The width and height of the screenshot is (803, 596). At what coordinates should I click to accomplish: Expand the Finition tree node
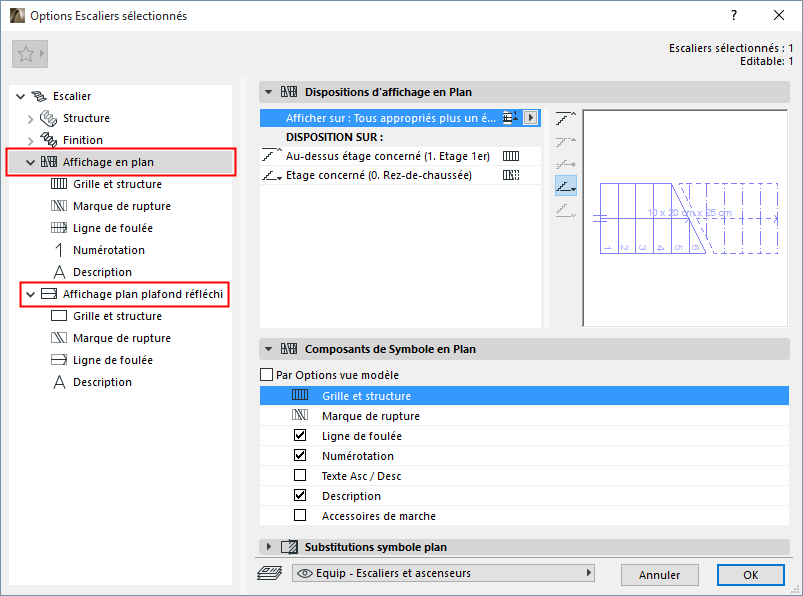30,140
